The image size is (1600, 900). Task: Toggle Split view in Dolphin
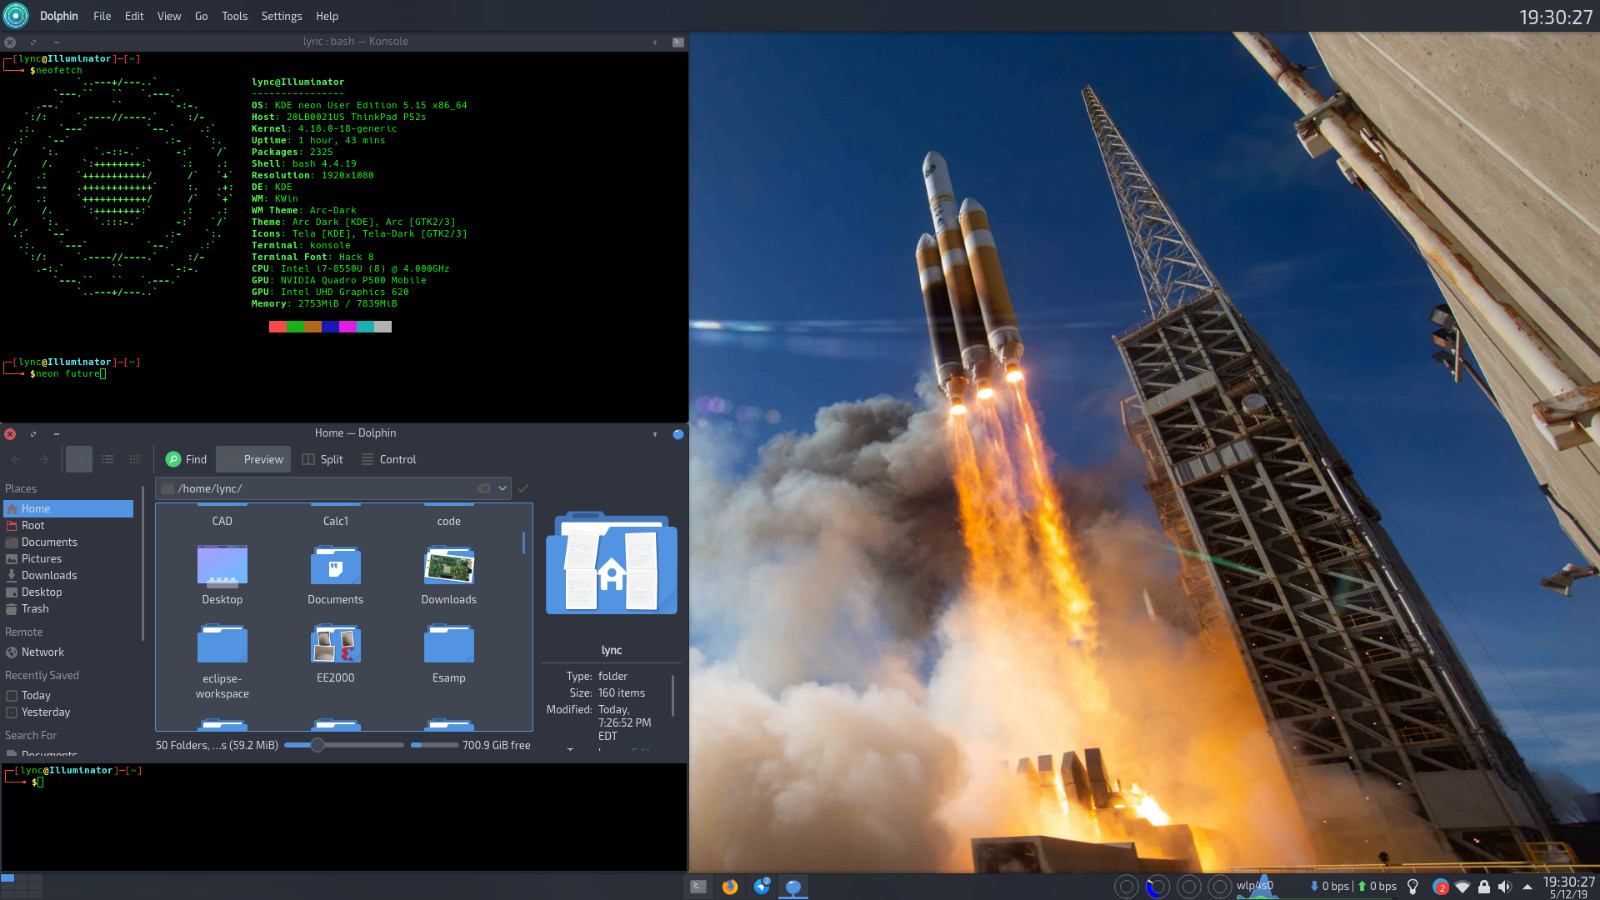(322, 459)
